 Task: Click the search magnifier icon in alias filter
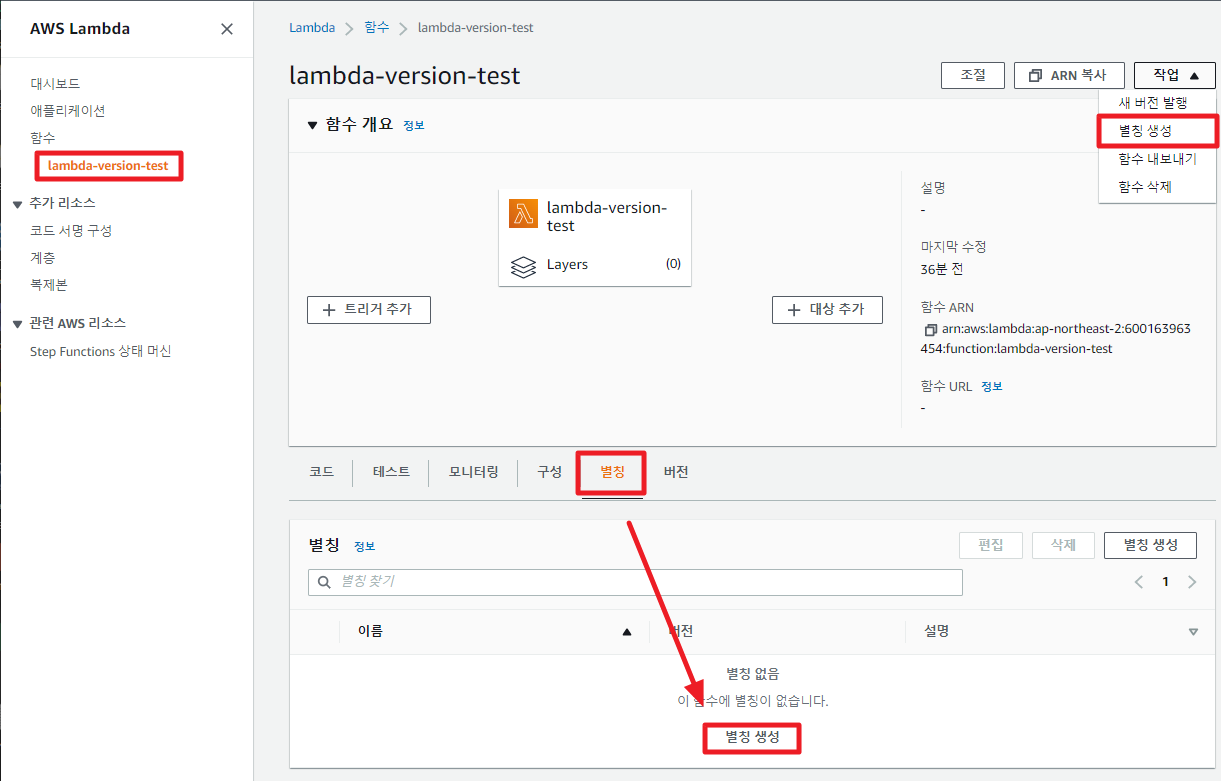[324, 582]
